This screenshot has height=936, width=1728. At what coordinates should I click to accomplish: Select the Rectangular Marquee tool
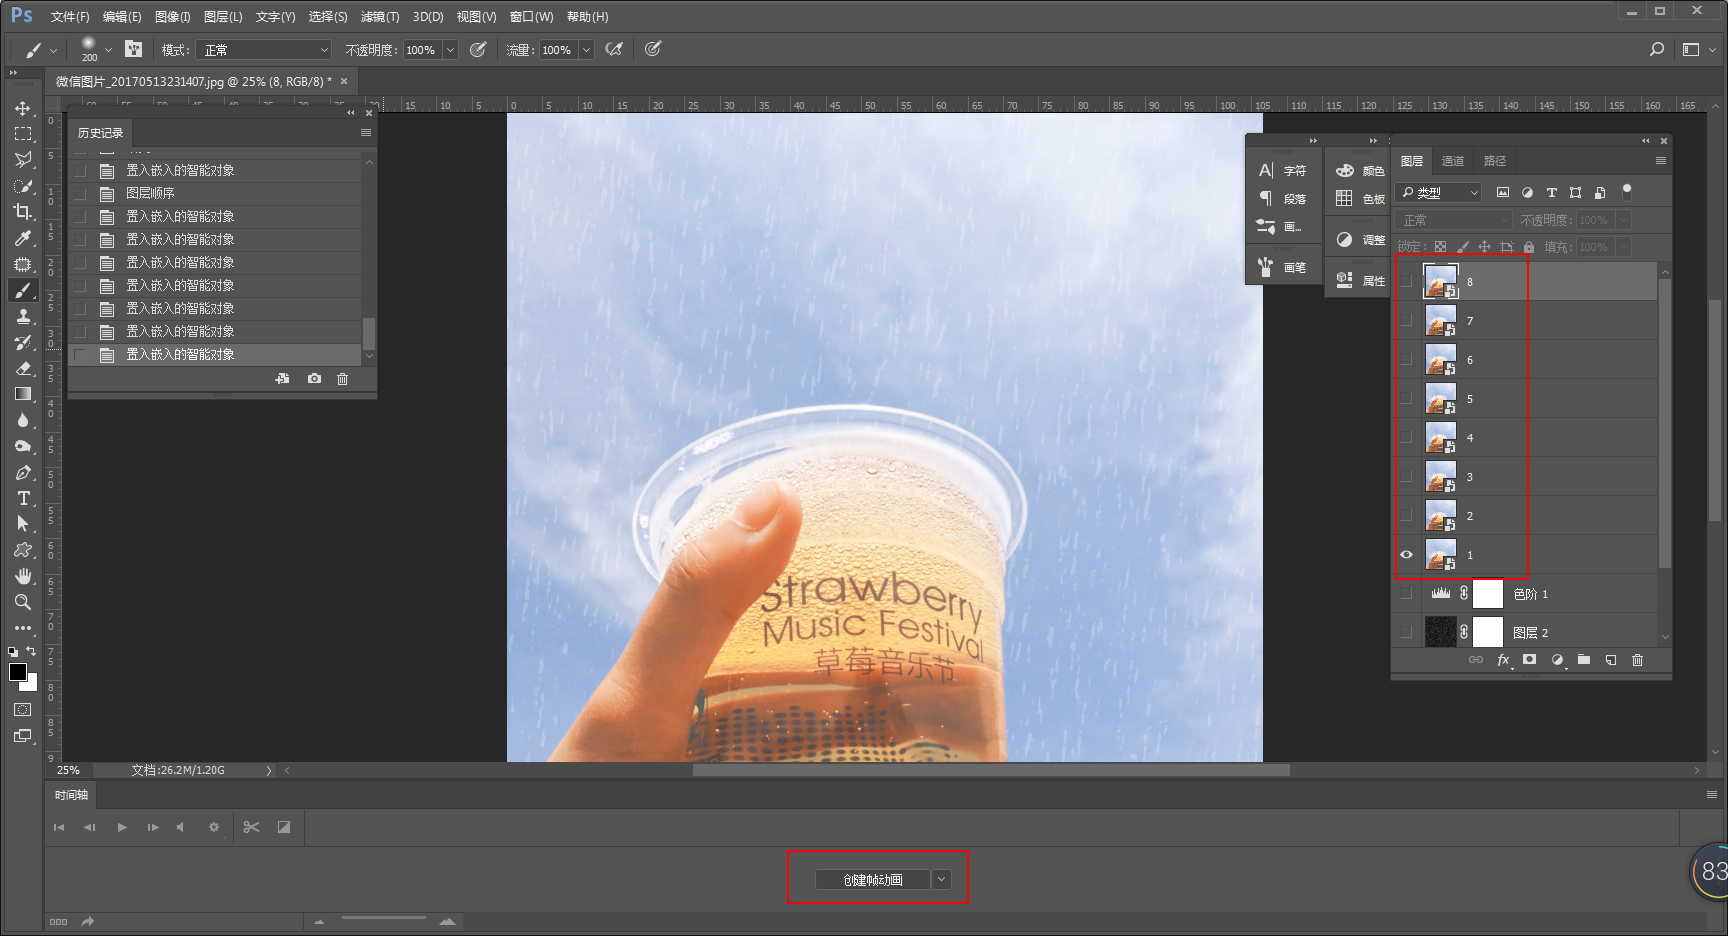[23, 134]
